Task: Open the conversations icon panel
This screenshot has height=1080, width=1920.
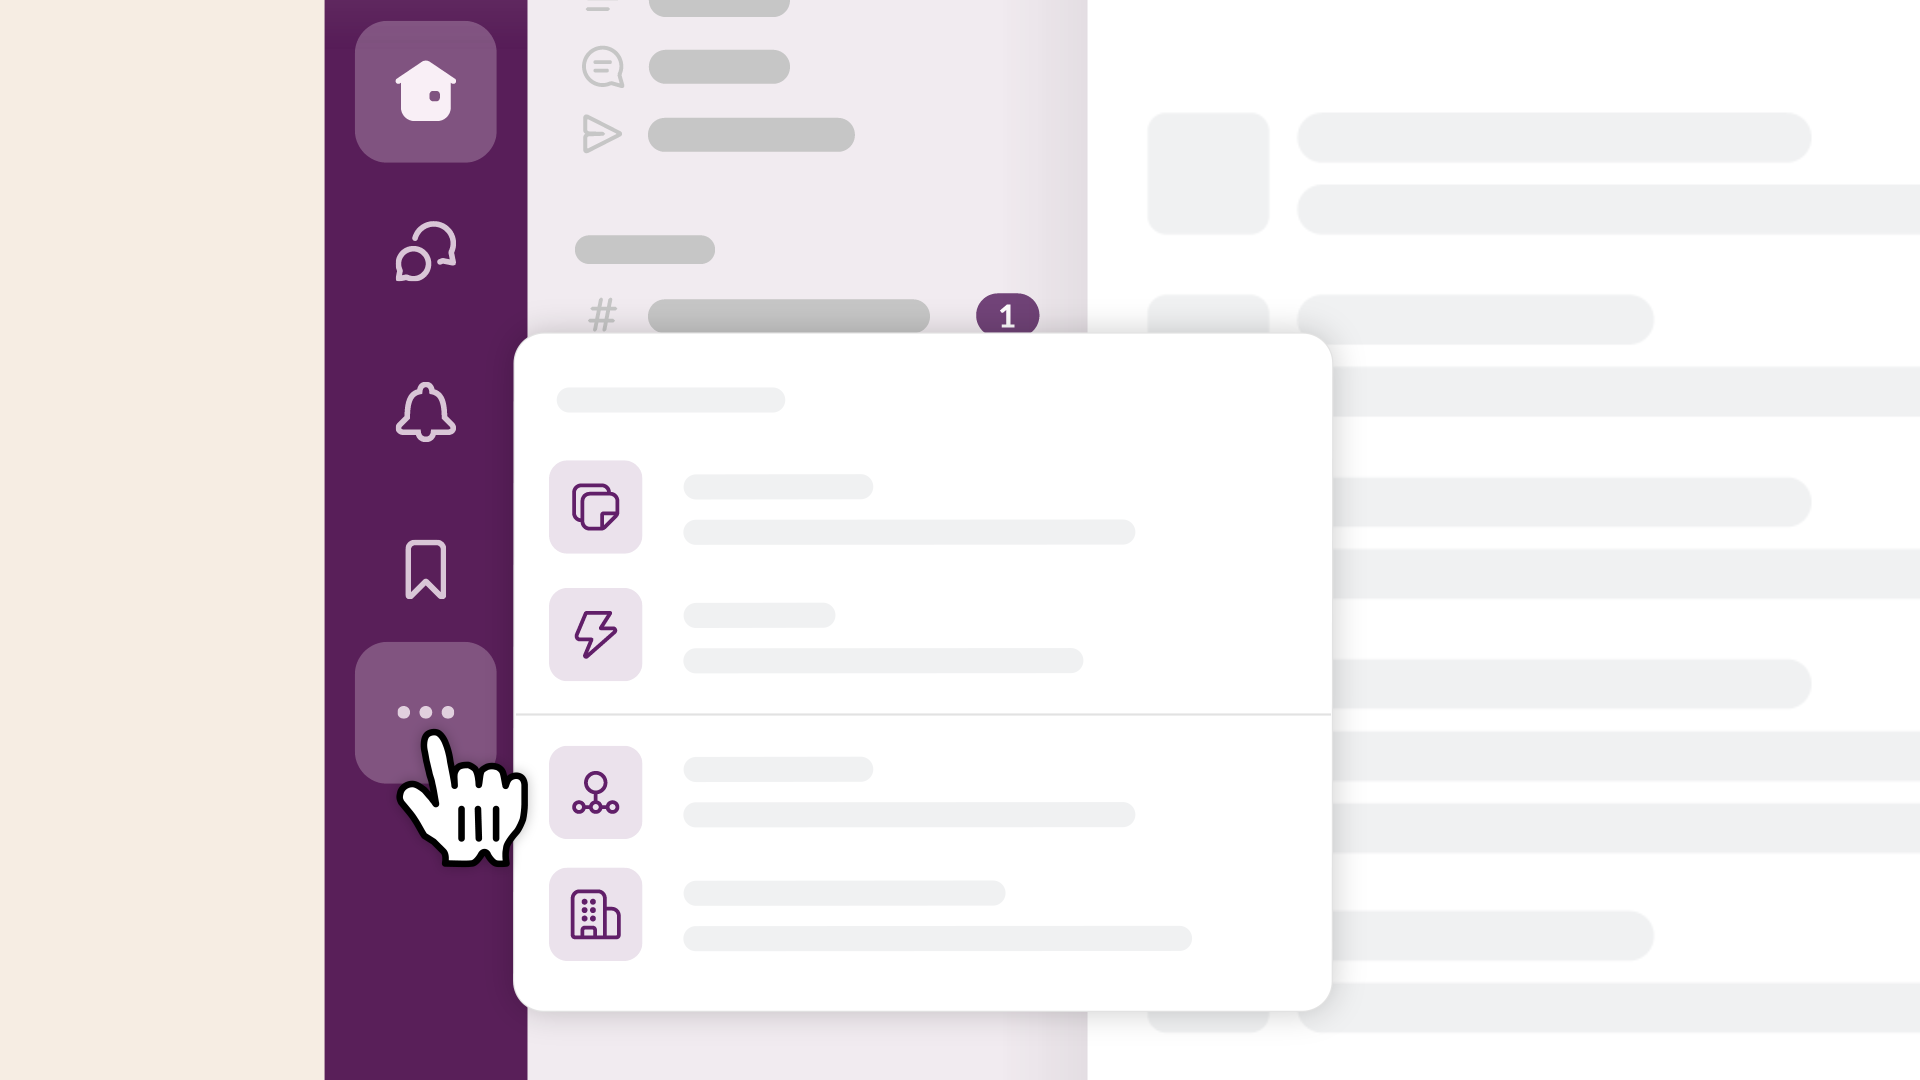Action: pos(425,251)
